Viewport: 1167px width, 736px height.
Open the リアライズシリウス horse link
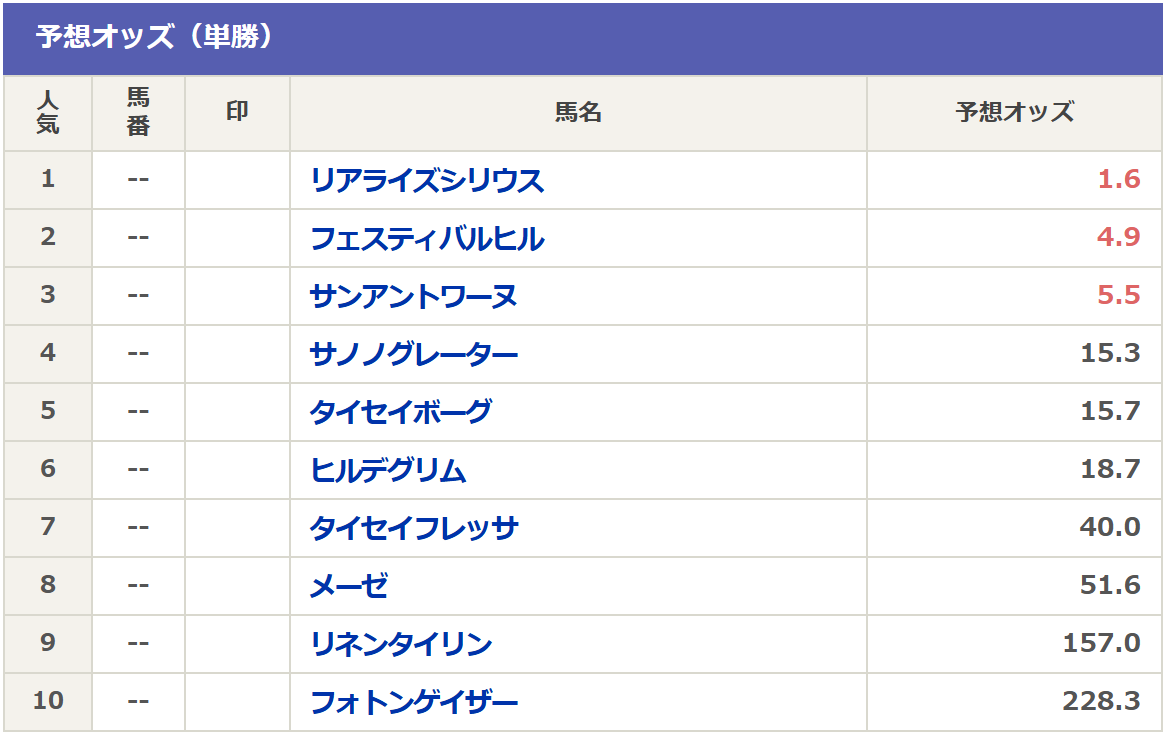coord(426,180)
